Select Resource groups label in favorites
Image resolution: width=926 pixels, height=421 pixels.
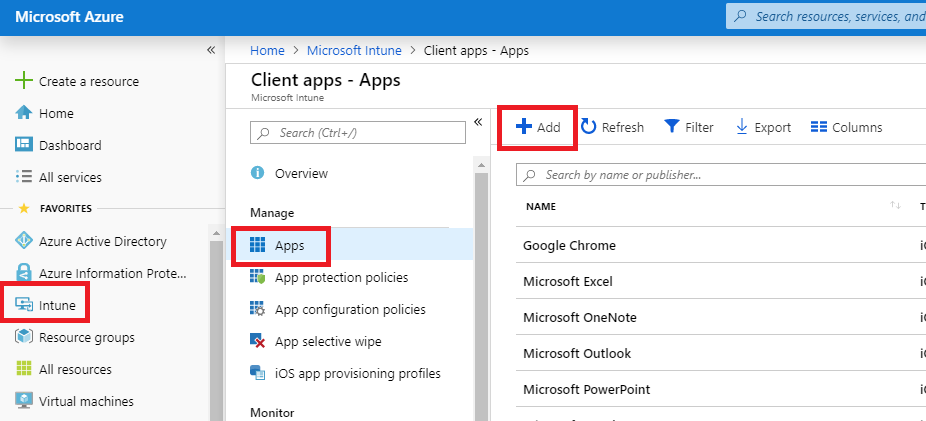pos(86,337)
